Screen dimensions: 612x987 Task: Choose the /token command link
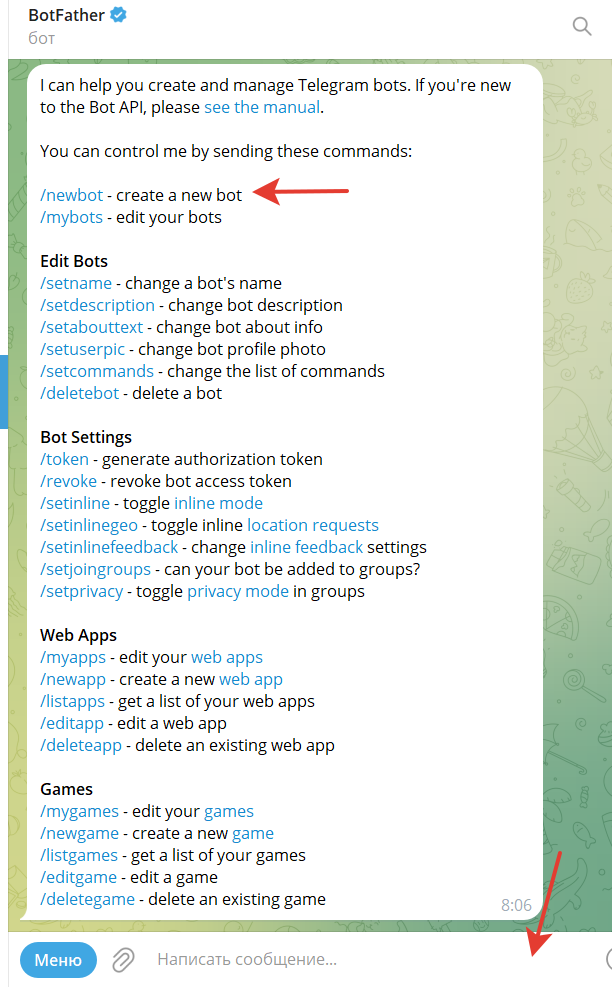[x=65, y=459]
